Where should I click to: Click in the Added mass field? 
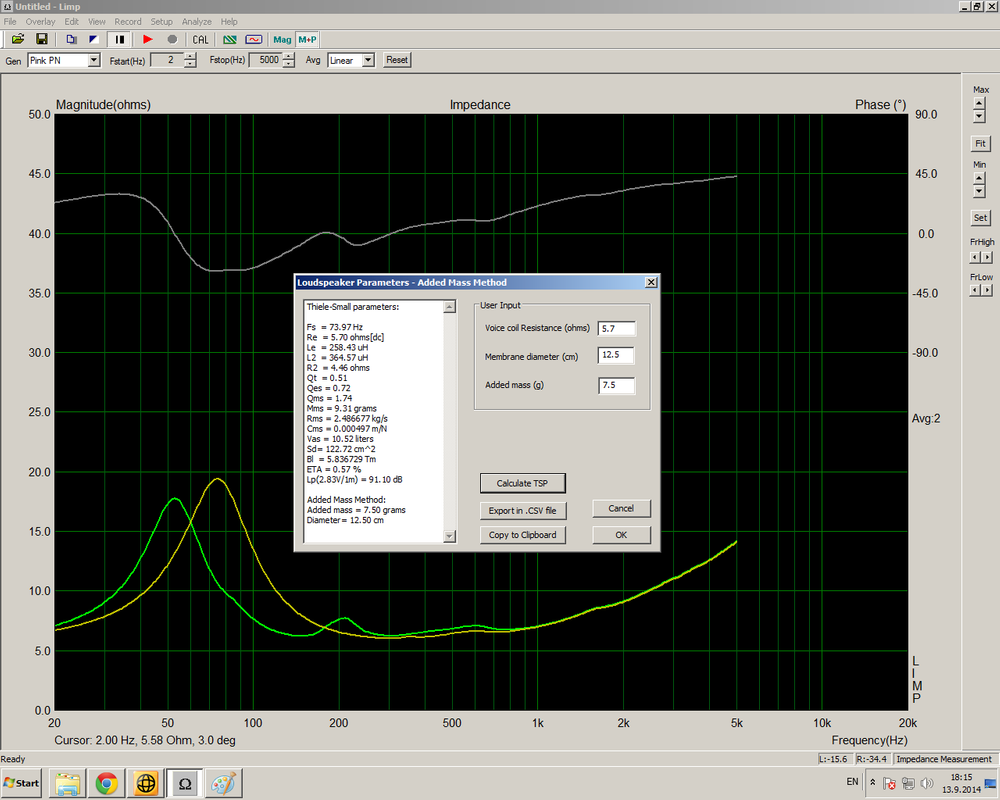coord(616,385)
